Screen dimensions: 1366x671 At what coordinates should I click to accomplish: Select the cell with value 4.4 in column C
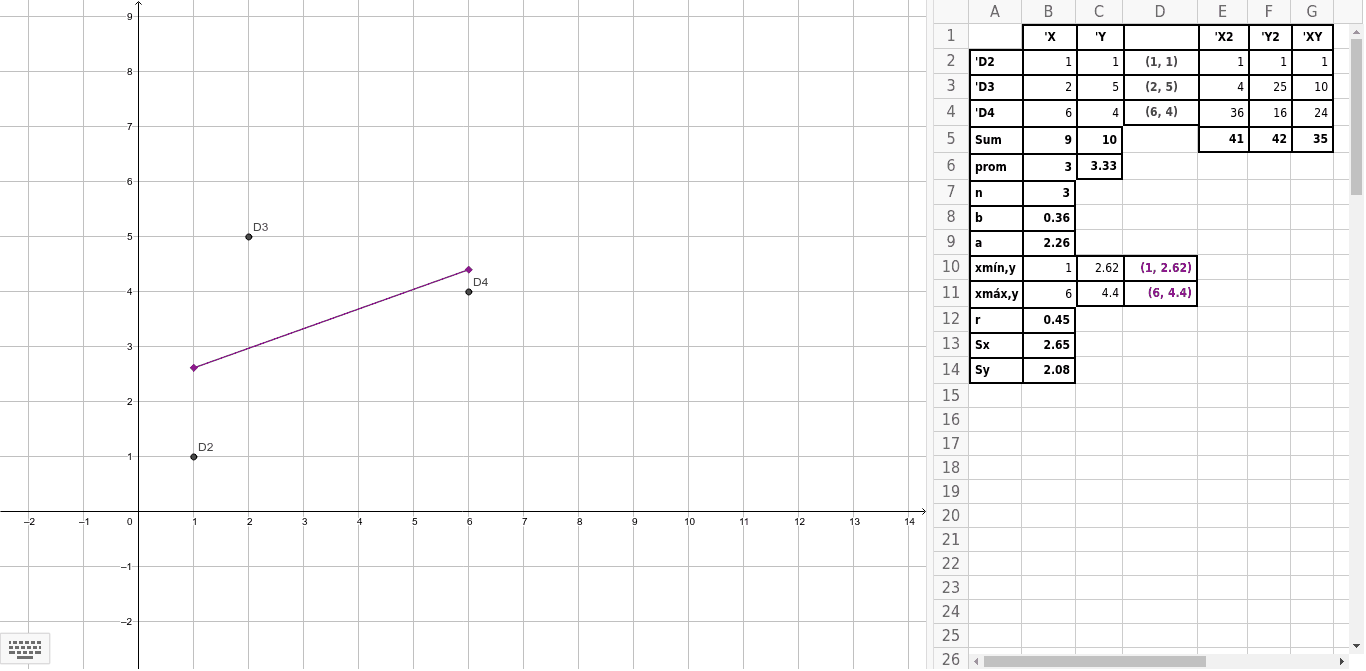(1099, 294)
